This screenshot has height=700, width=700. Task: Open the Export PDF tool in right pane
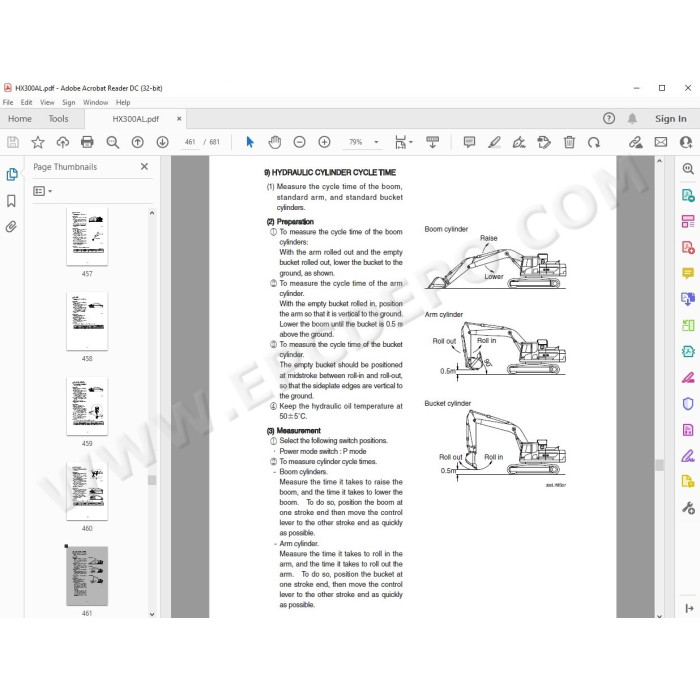click(x=688, y=195)
